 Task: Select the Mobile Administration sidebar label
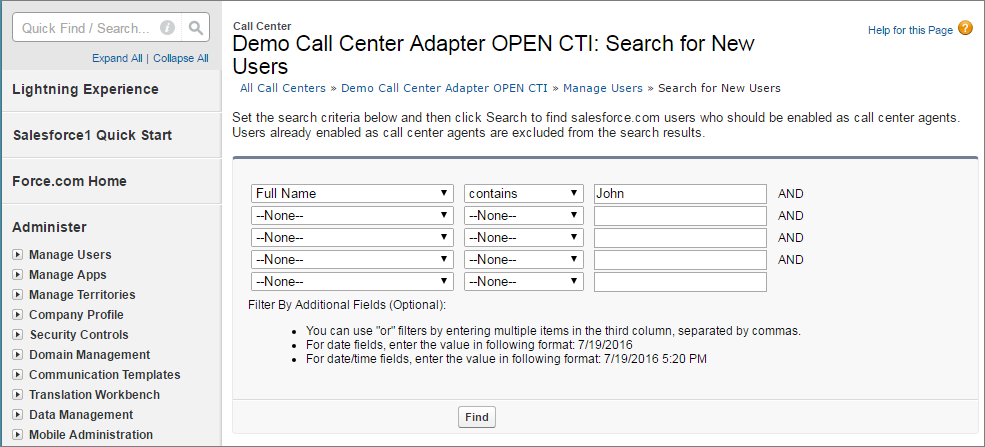point(91,434)
